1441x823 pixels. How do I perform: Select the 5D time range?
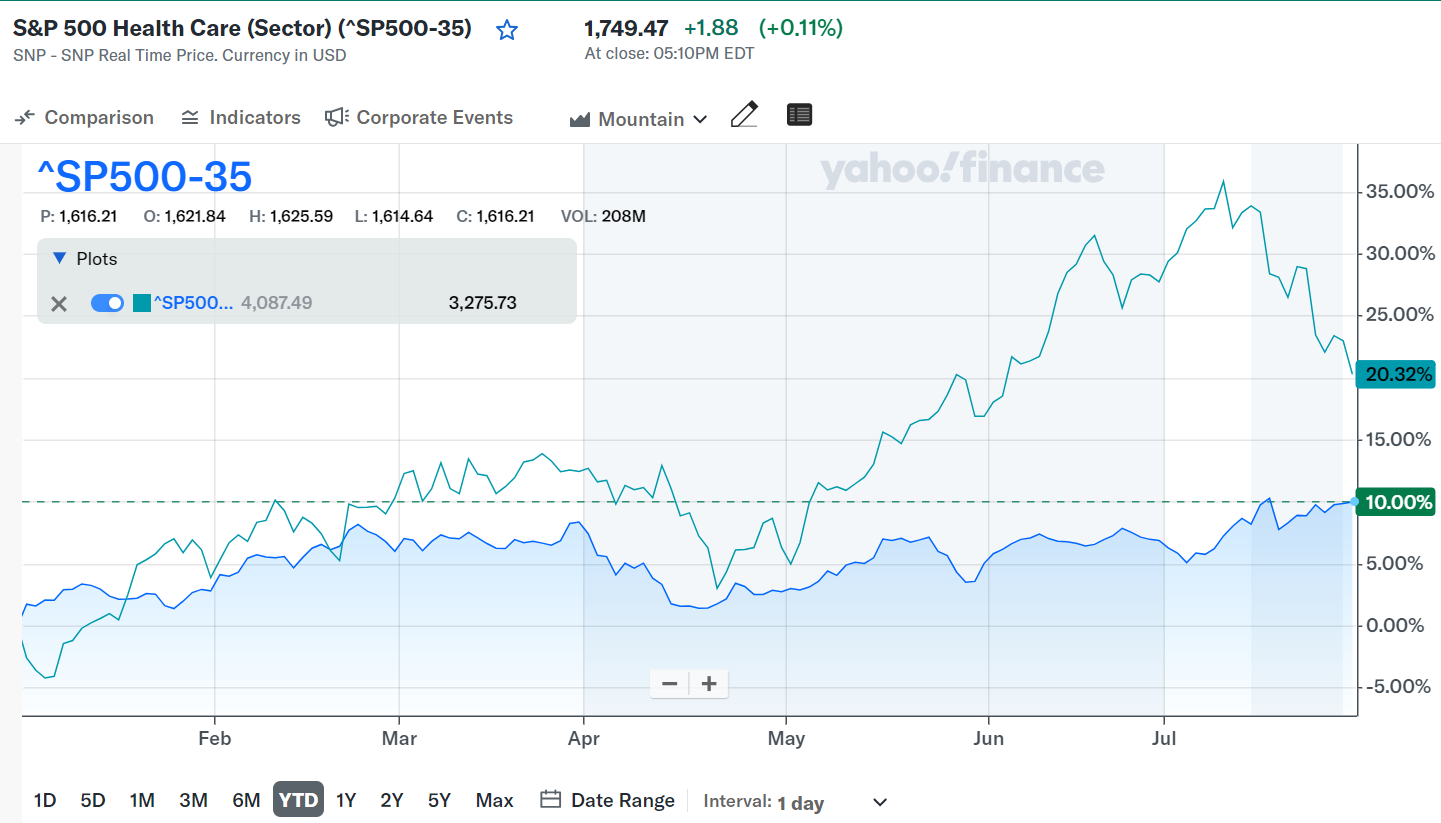coord(93,800)
